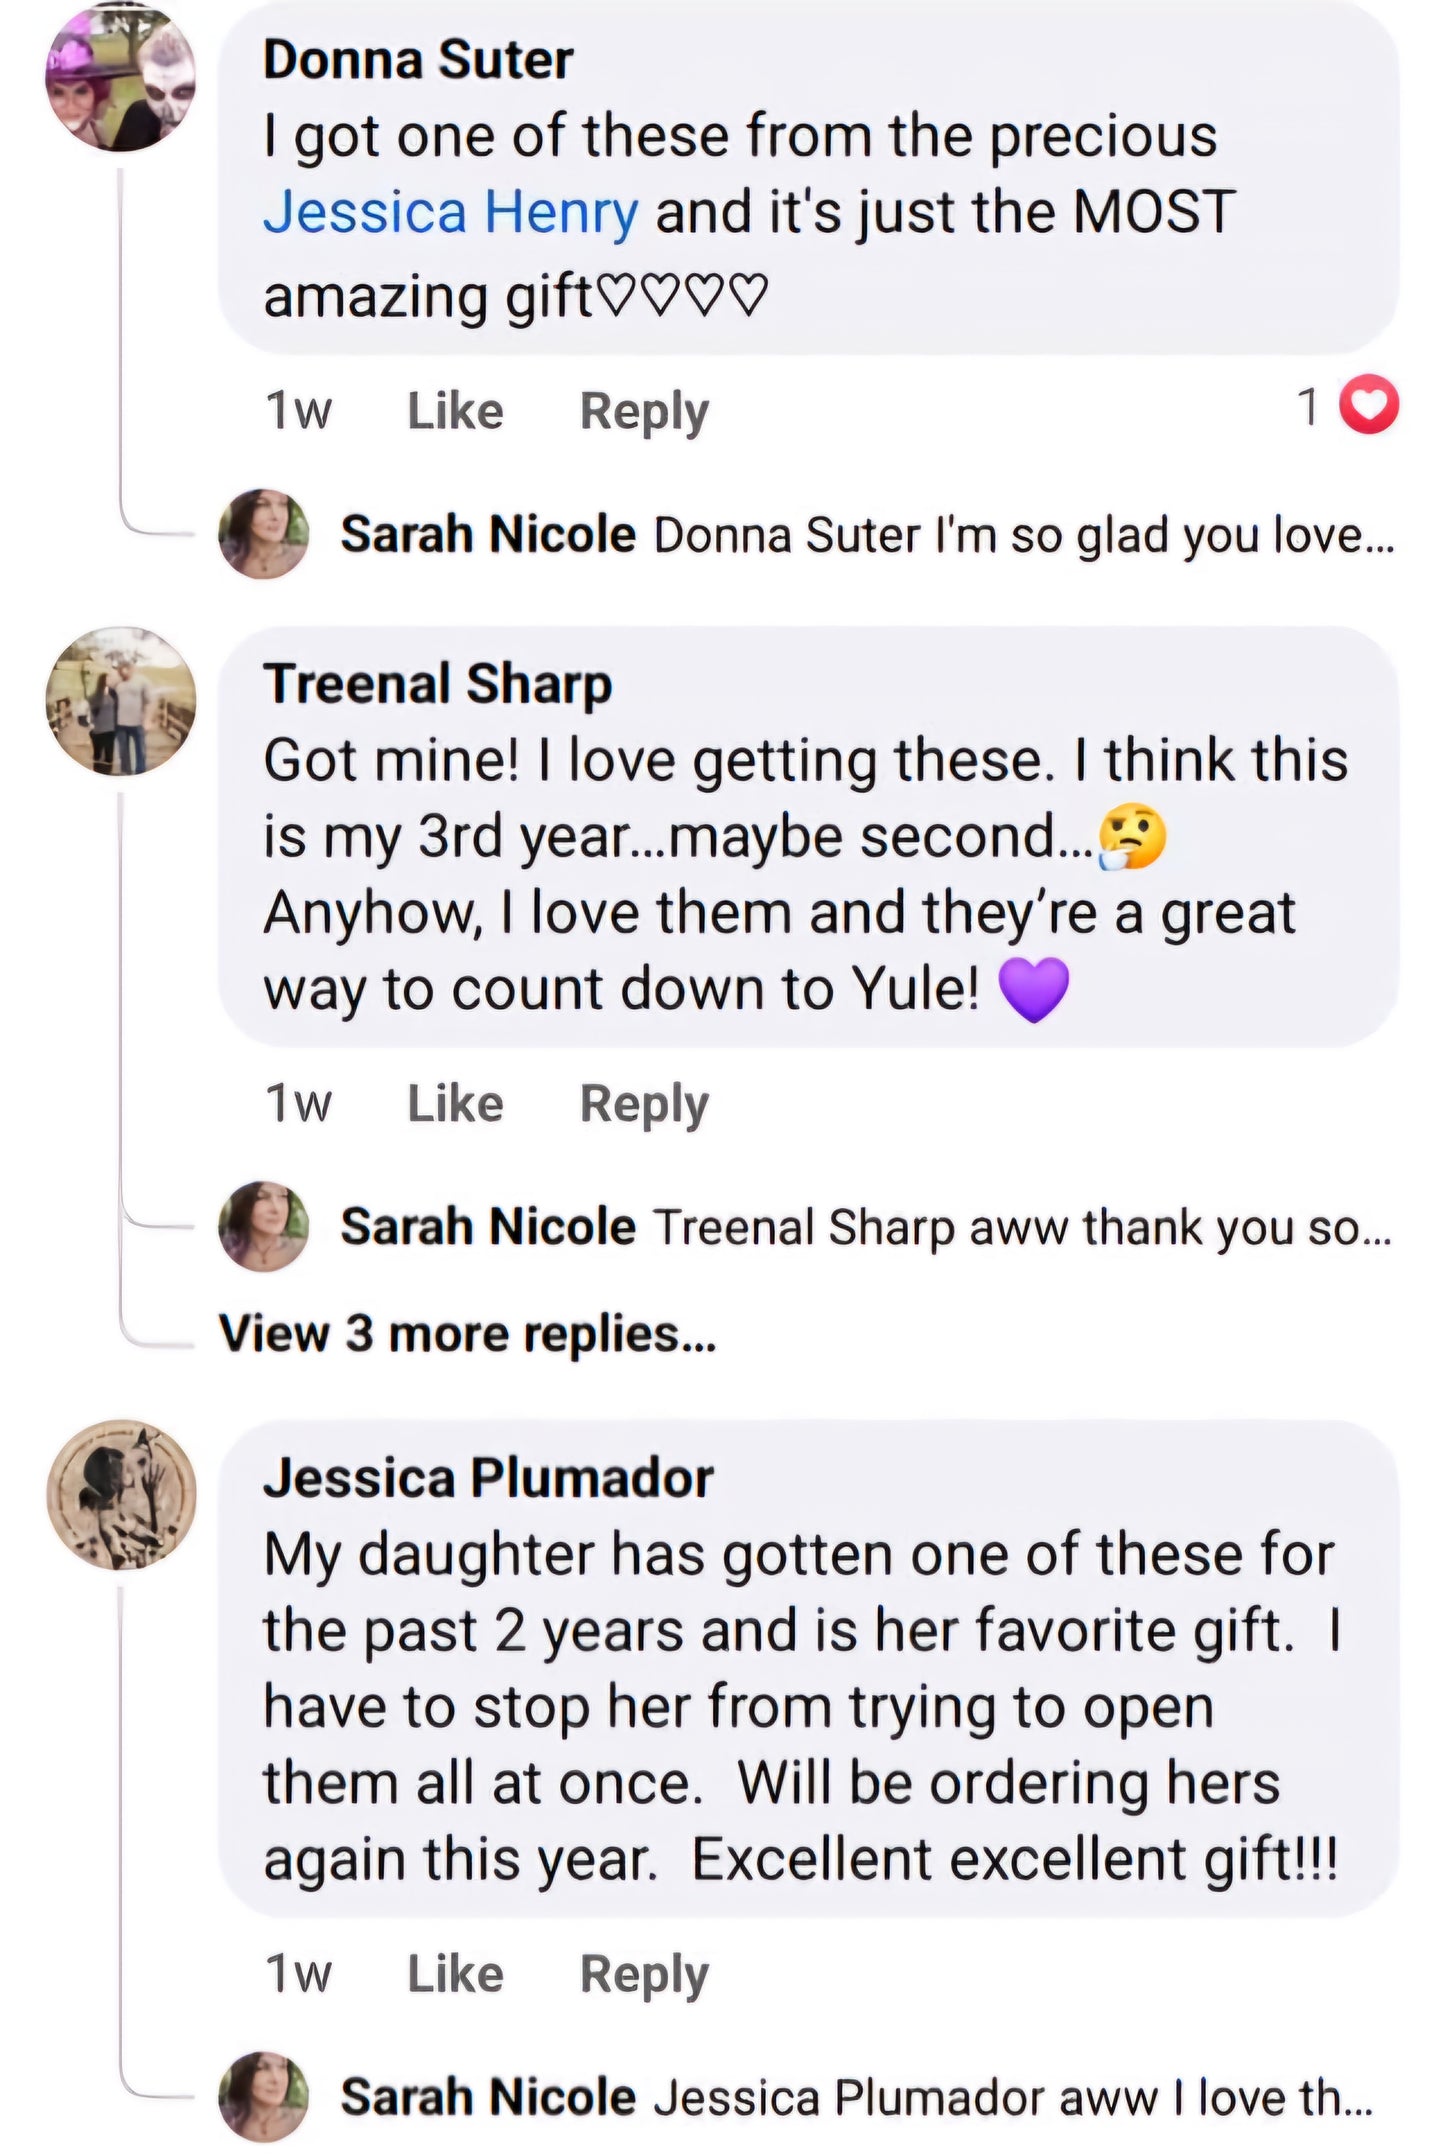Open Sarah Nicole's avatar replying to Jessica Plumador
1445x2154 pixels.
pos(263,2096)
